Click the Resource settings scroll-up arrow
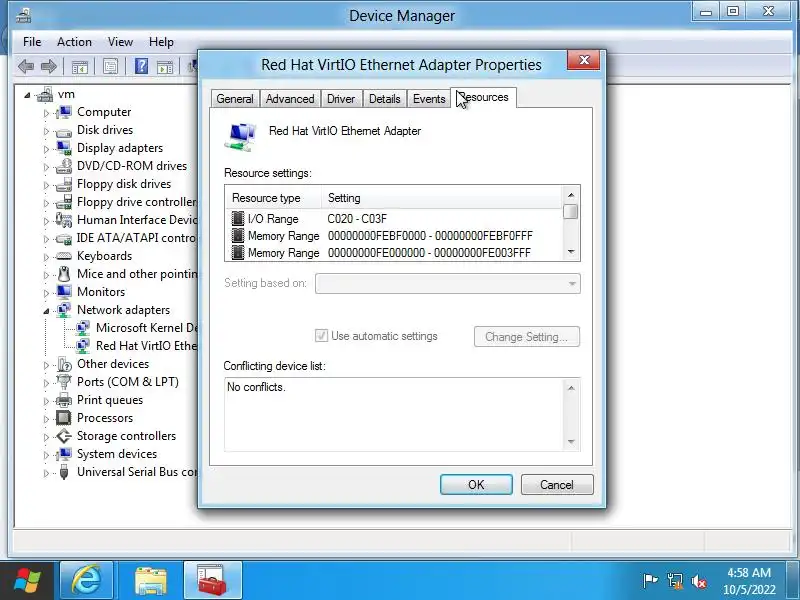 coord(571,195)
